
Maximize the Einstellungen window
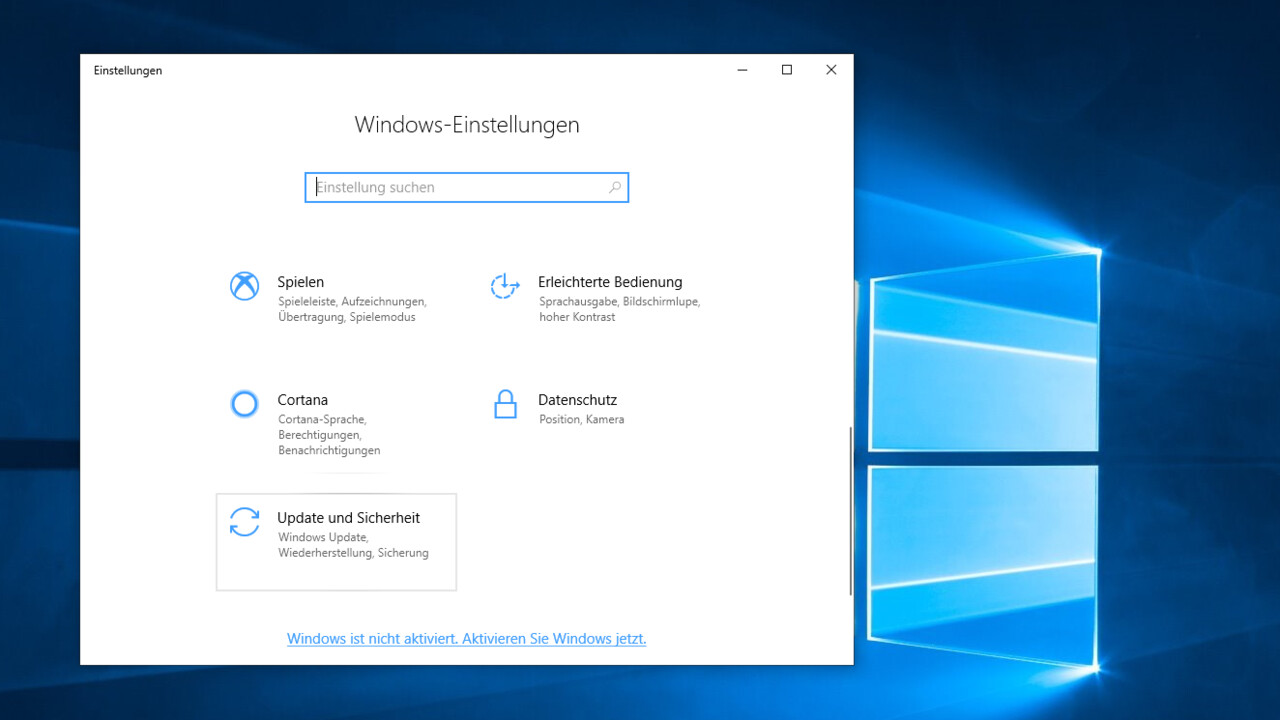[x=787, y=70]
